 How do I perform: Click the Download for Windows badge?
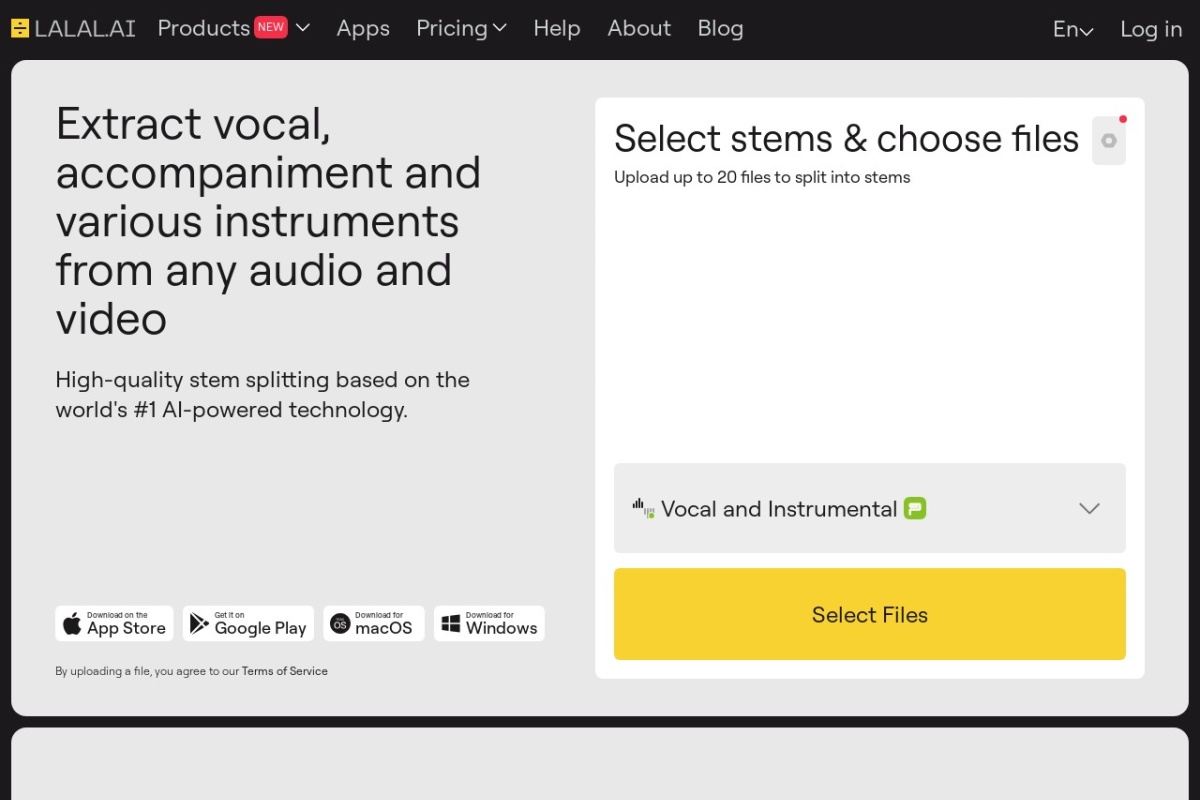click(489, 624)
